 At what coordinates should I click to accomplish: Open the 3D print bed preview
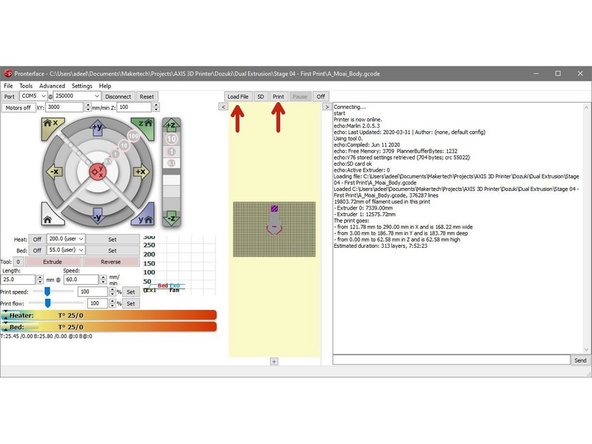[274, 229]
